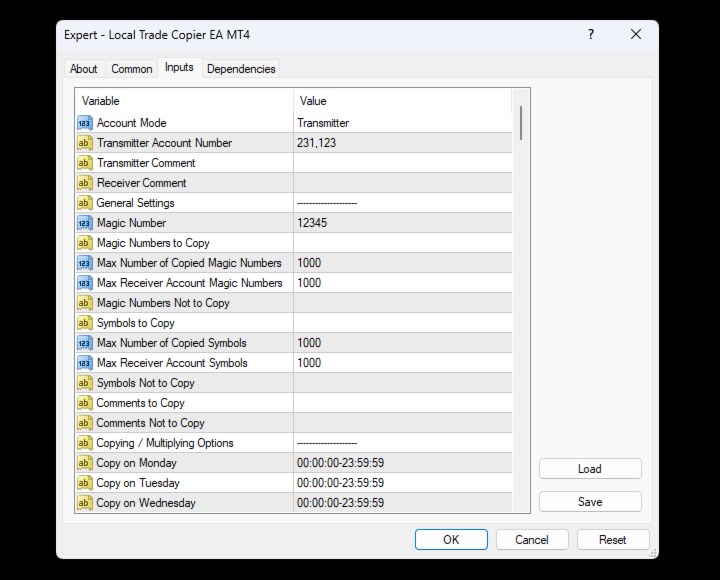Click the icon beside Copy on Wednesday
The image size is (720, 580).
[x=84, y=503]
